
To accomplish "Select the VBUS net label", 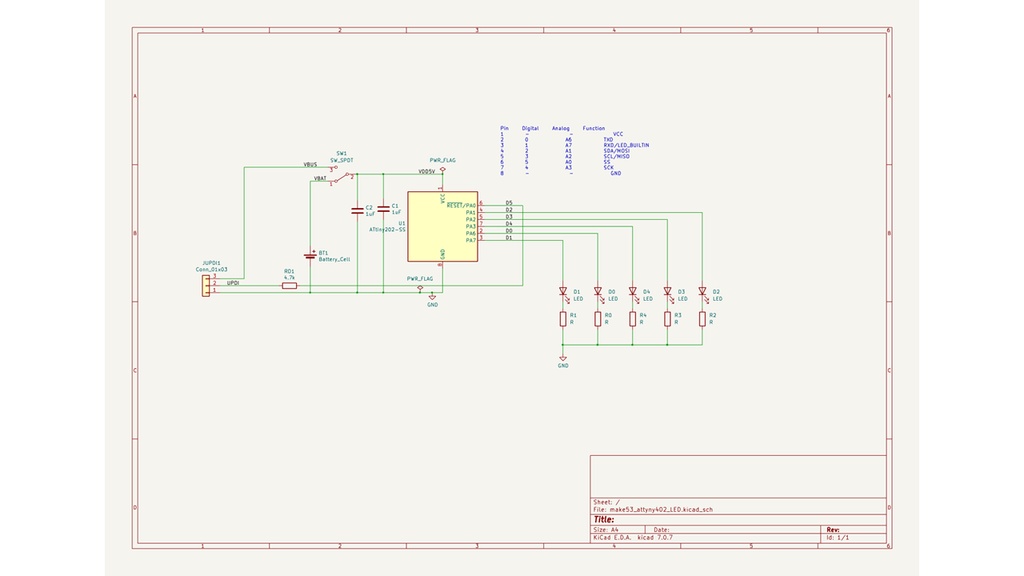I will (310, 164).
